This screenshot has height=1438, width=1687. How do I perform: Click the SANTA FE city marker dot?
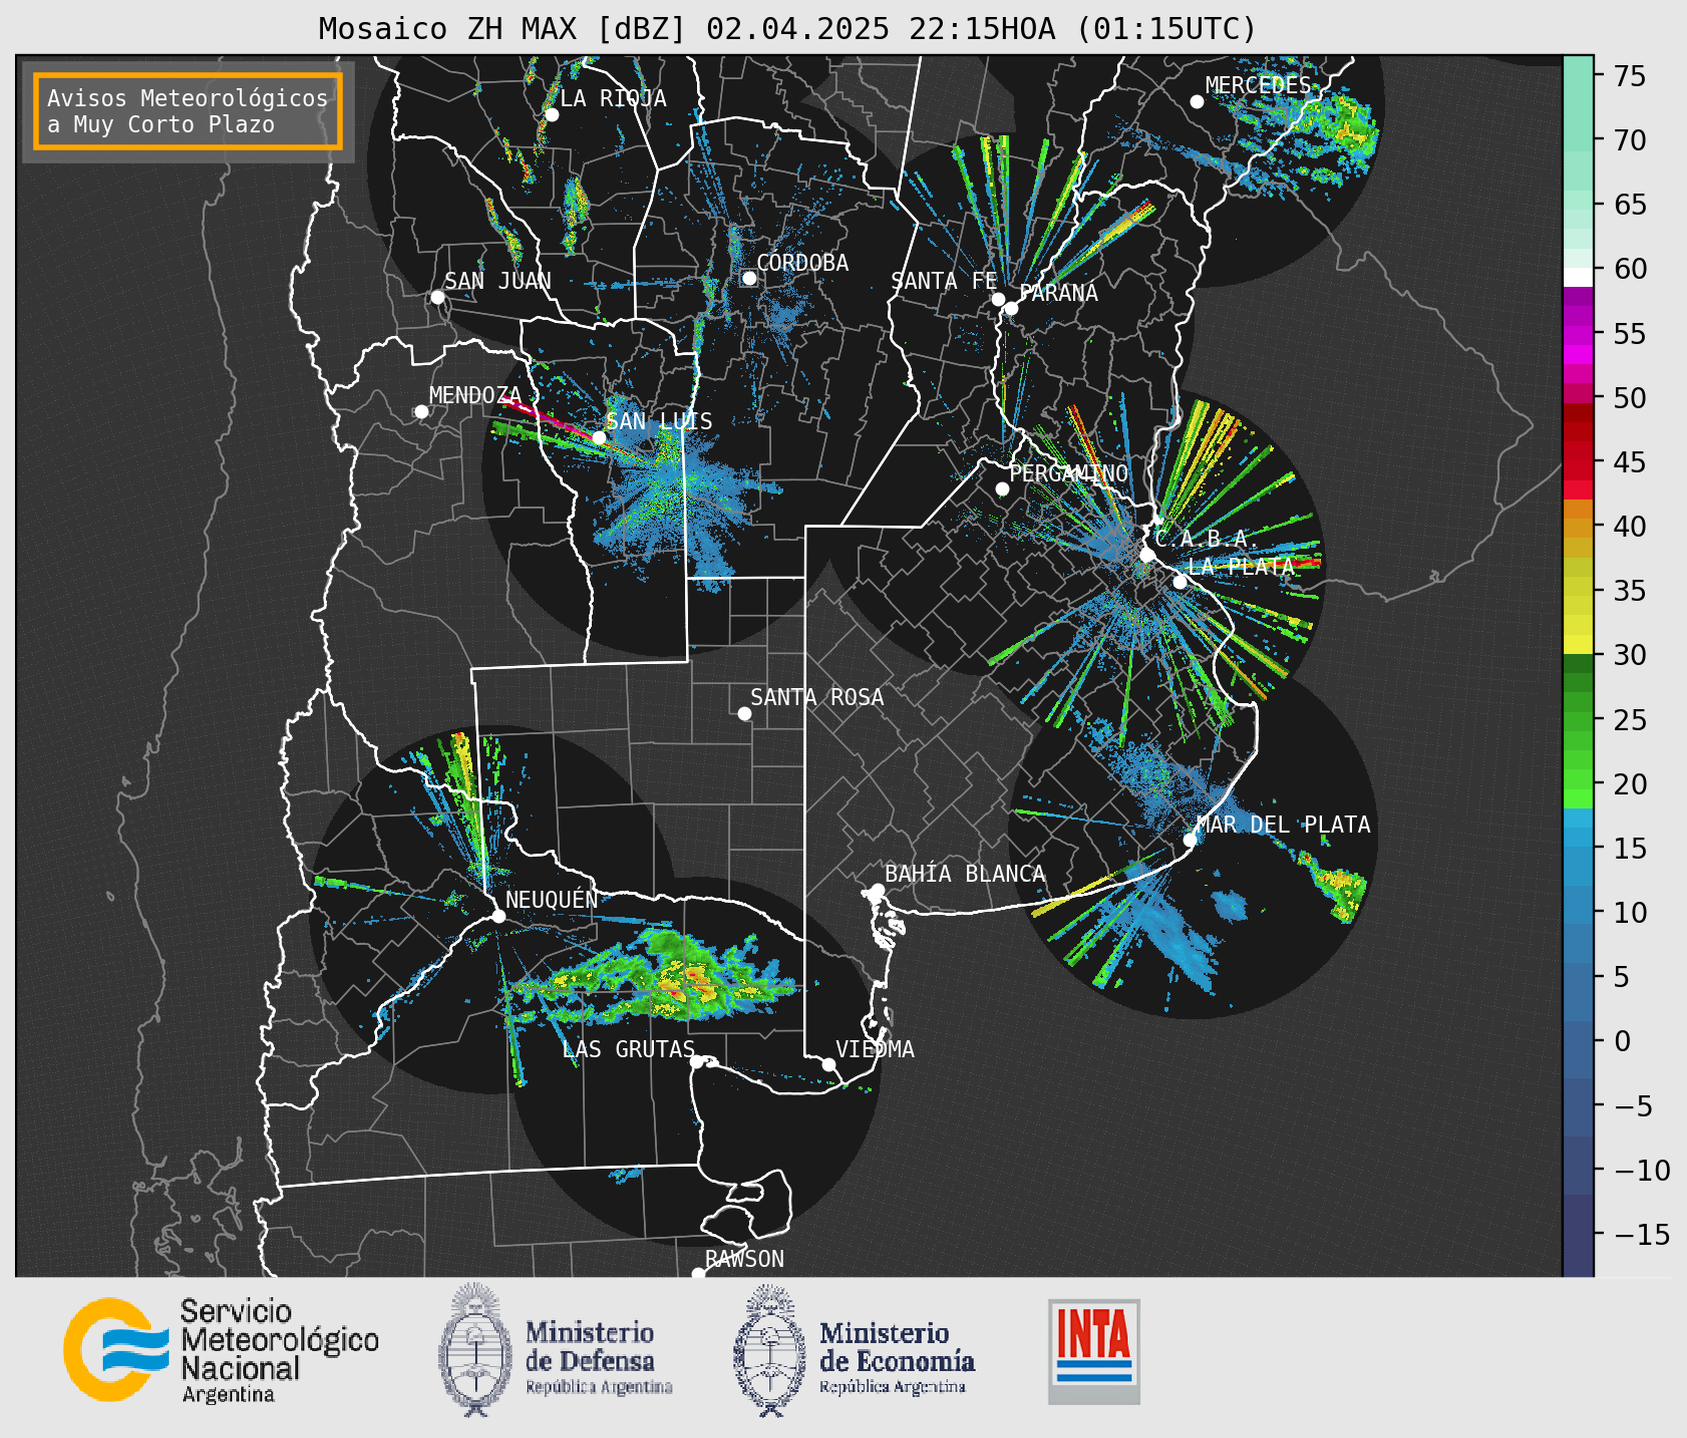[998, 299]
